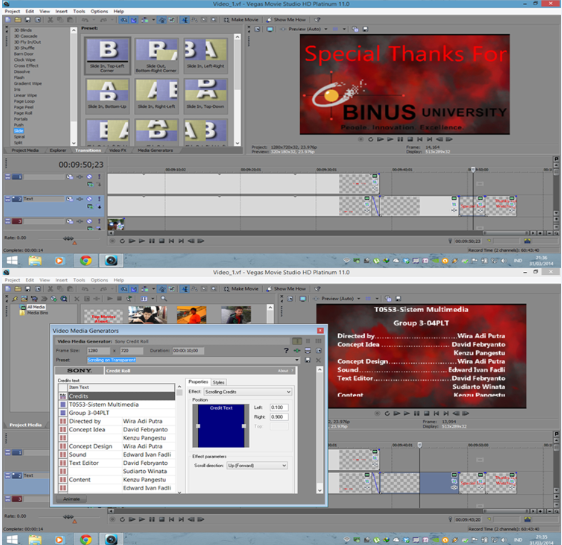Screen dimensions: 562x545
Task: Open Overlays dropdown in upper preview toolbar
Action: (344, 29)
